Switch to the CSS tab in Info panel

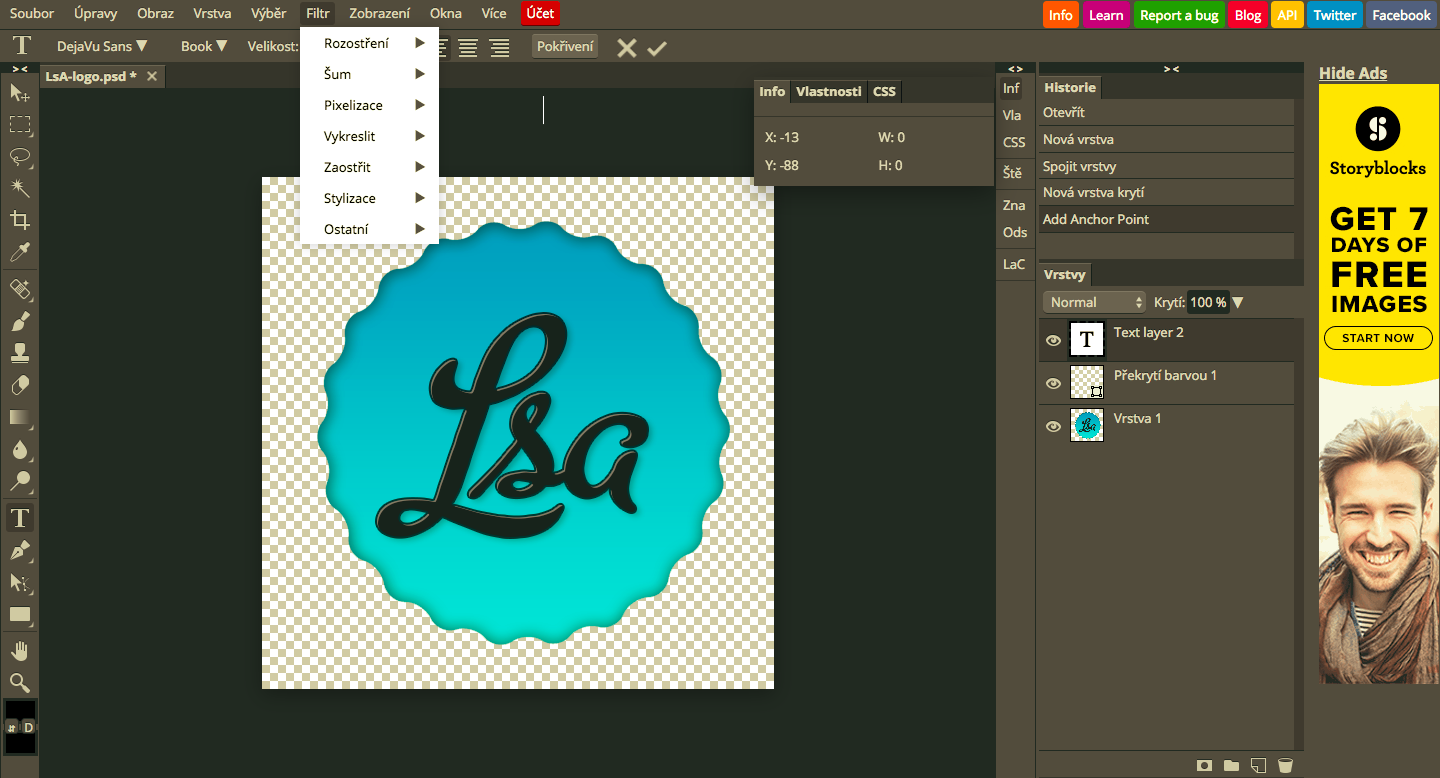coord(884,91)
